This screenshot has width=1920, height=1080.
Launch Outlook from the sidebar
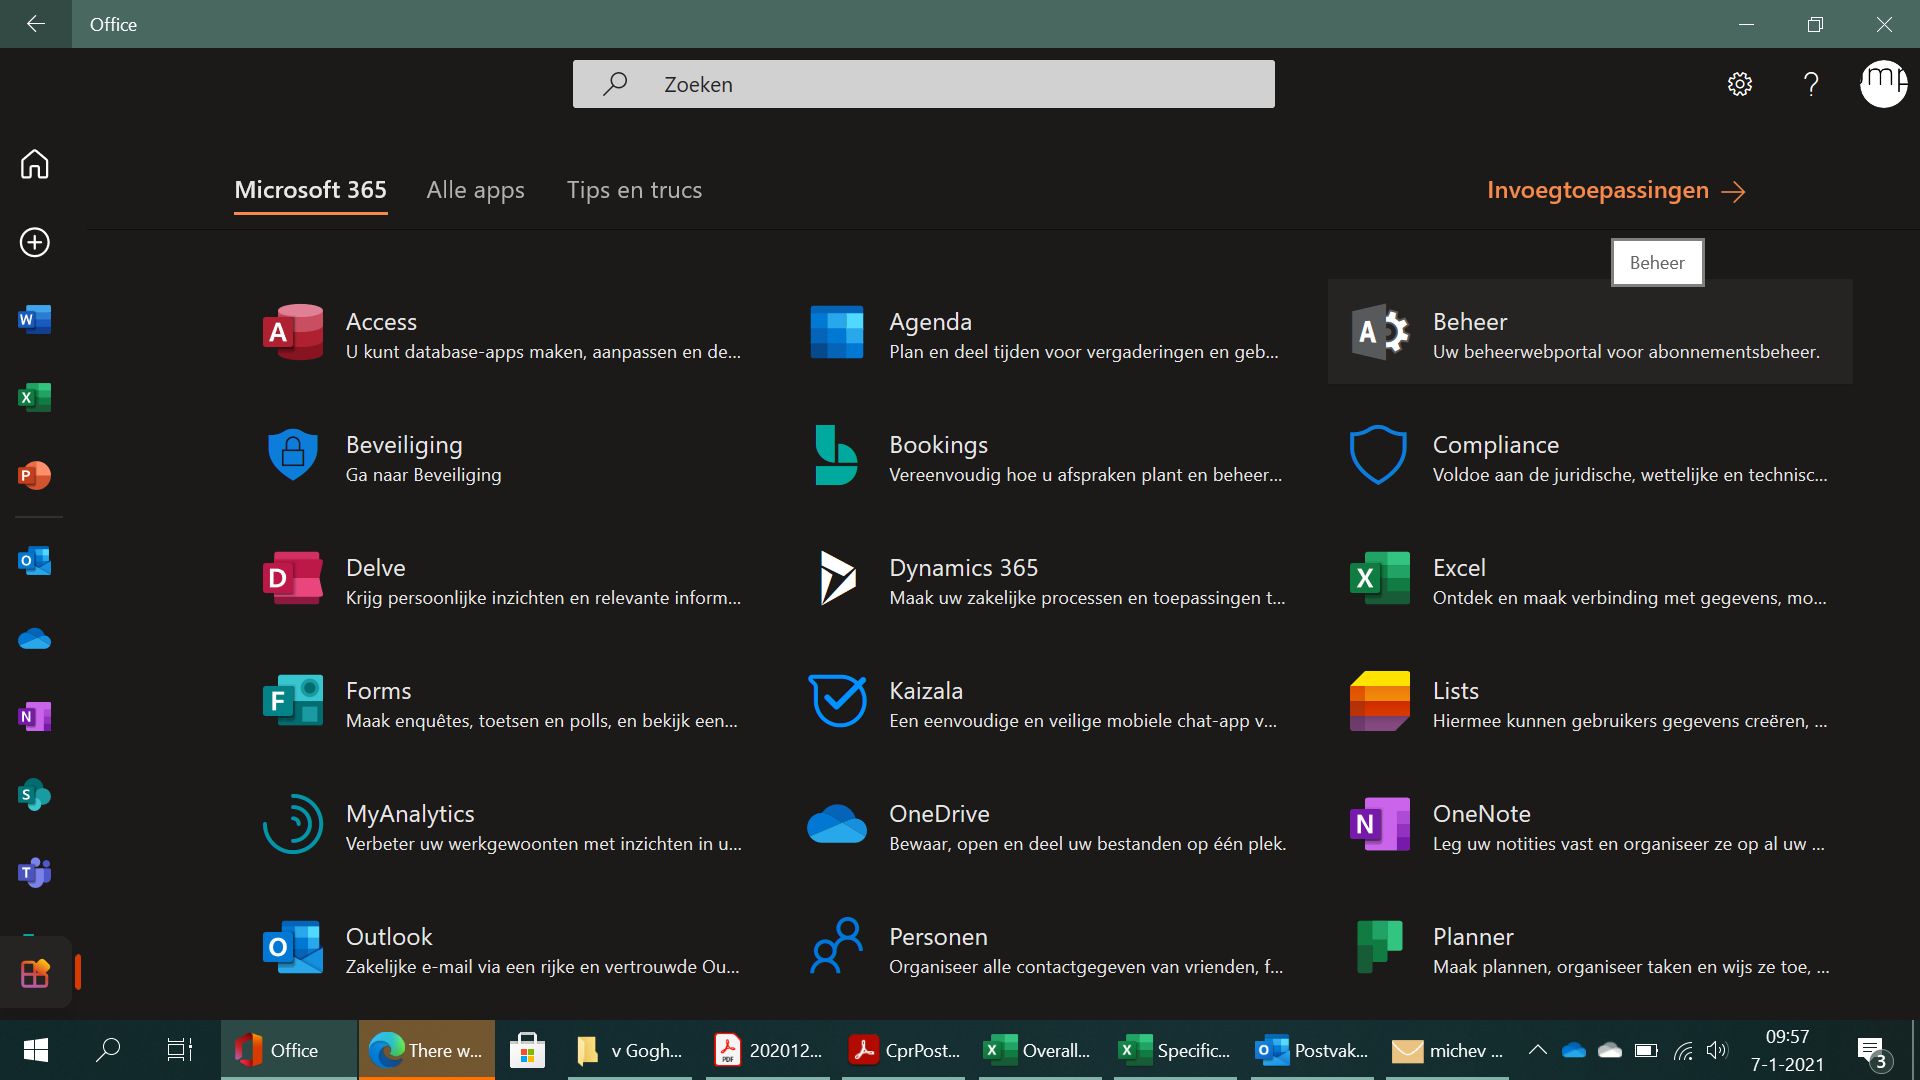pos(35,561)
